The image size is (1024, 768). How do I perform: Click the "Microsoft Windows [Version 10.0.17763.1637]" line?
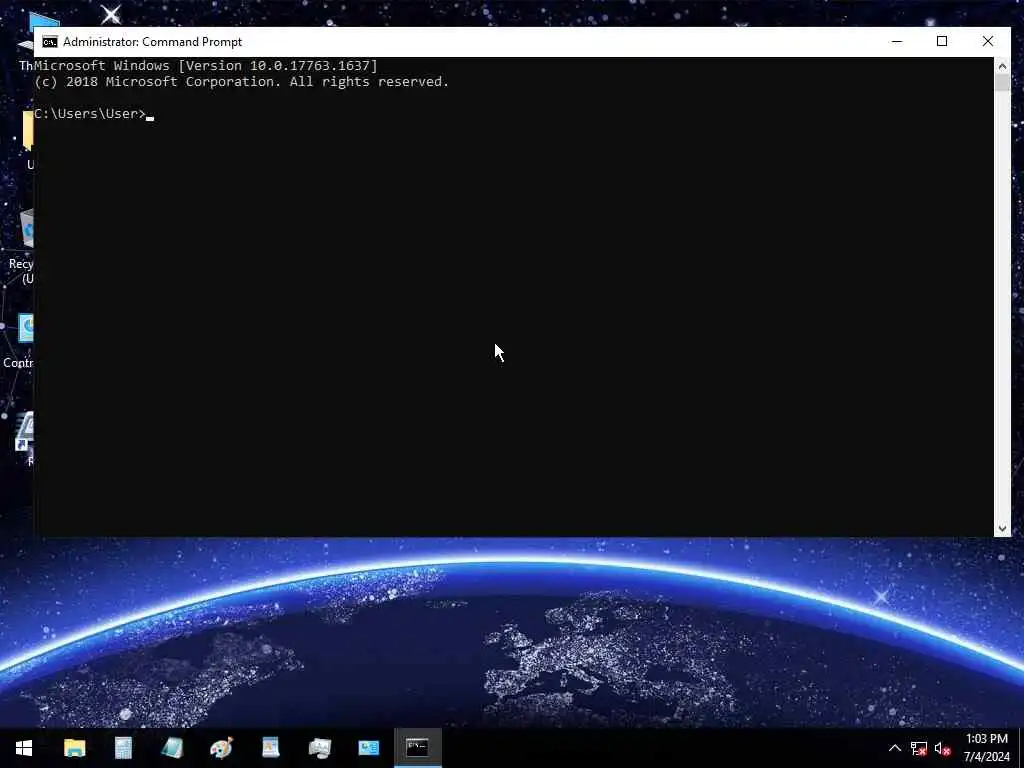(206, 65)
